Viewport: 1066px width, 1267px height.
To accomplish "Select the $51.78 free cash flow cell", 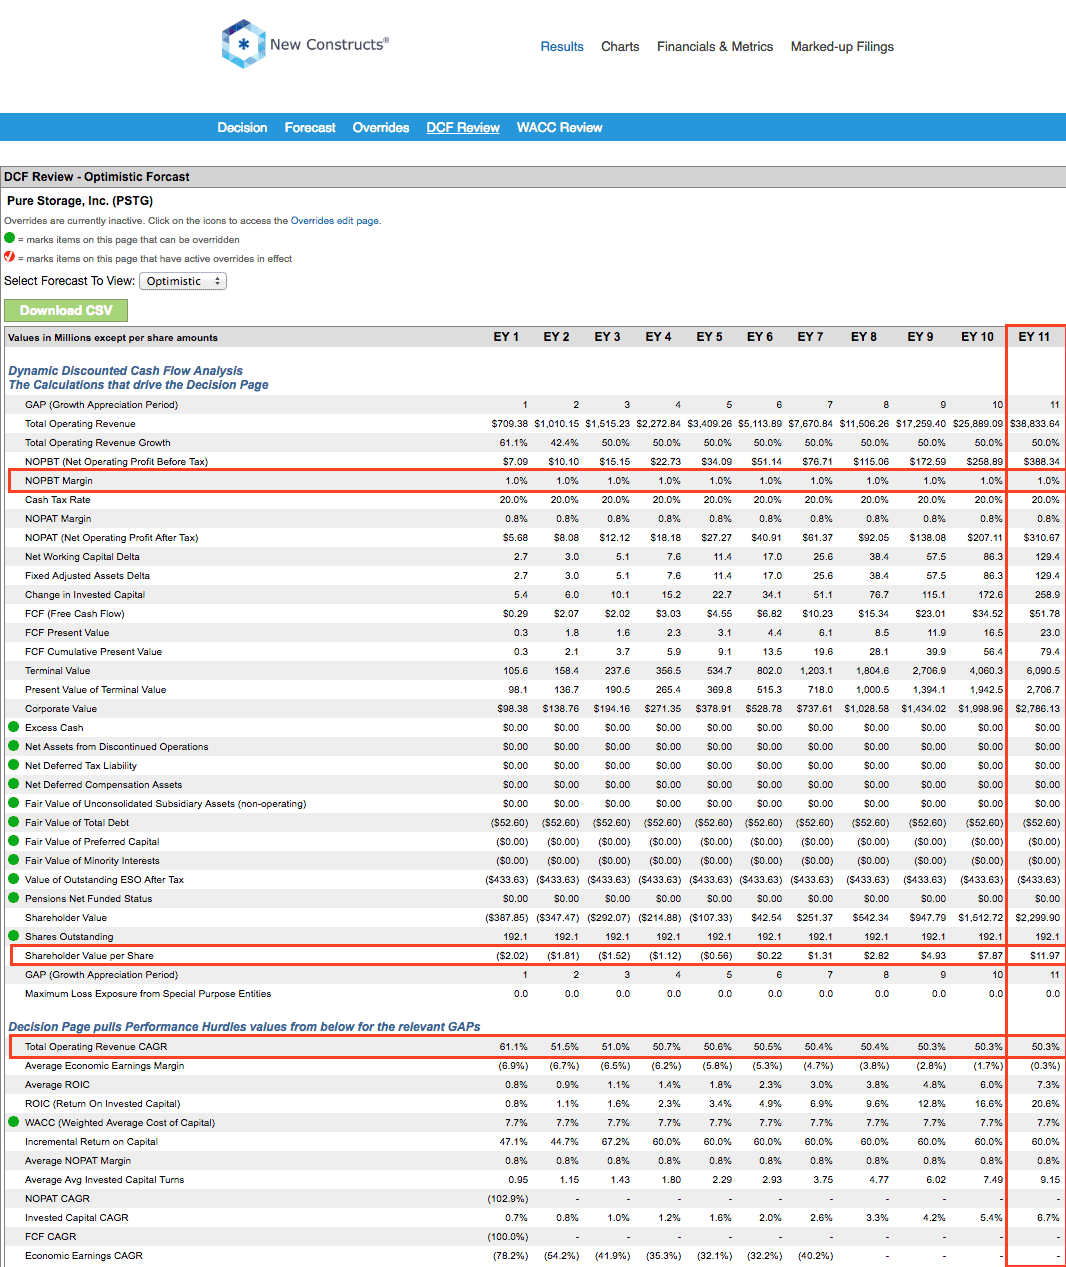I will [1045, 613].
